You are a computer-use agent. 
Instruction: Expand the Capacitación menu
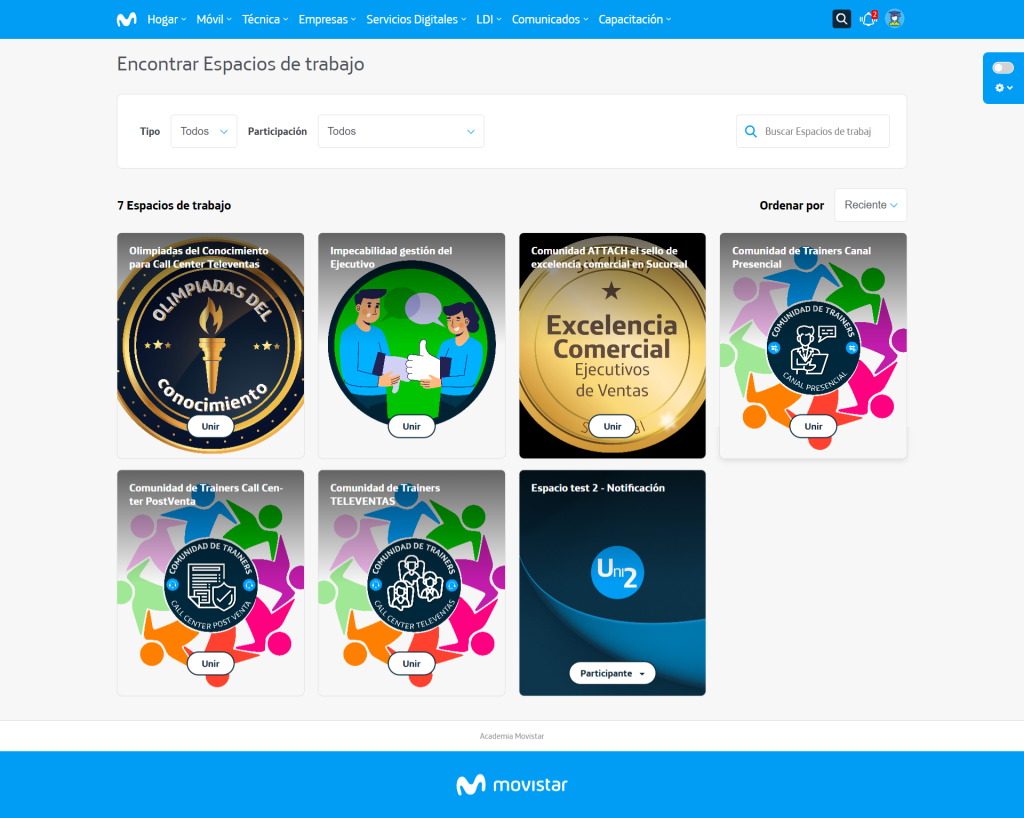[635, 20]
